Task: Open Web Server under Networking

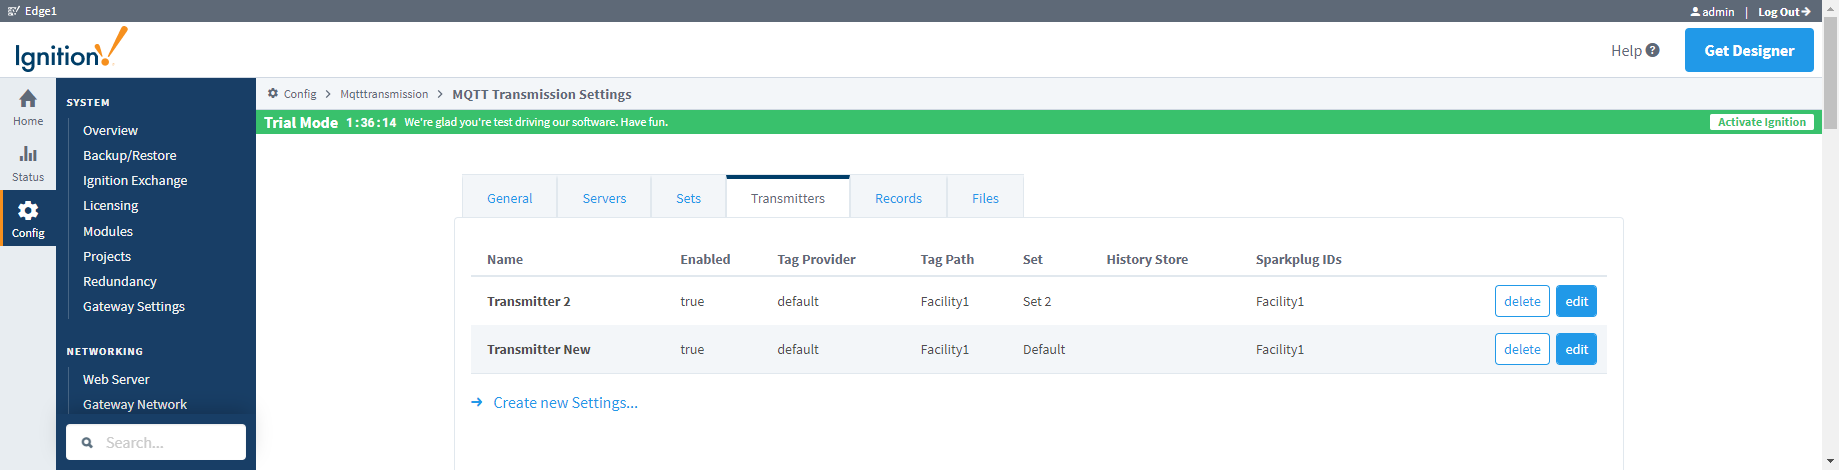Action: pyautogui.click(x=116, y=379)
